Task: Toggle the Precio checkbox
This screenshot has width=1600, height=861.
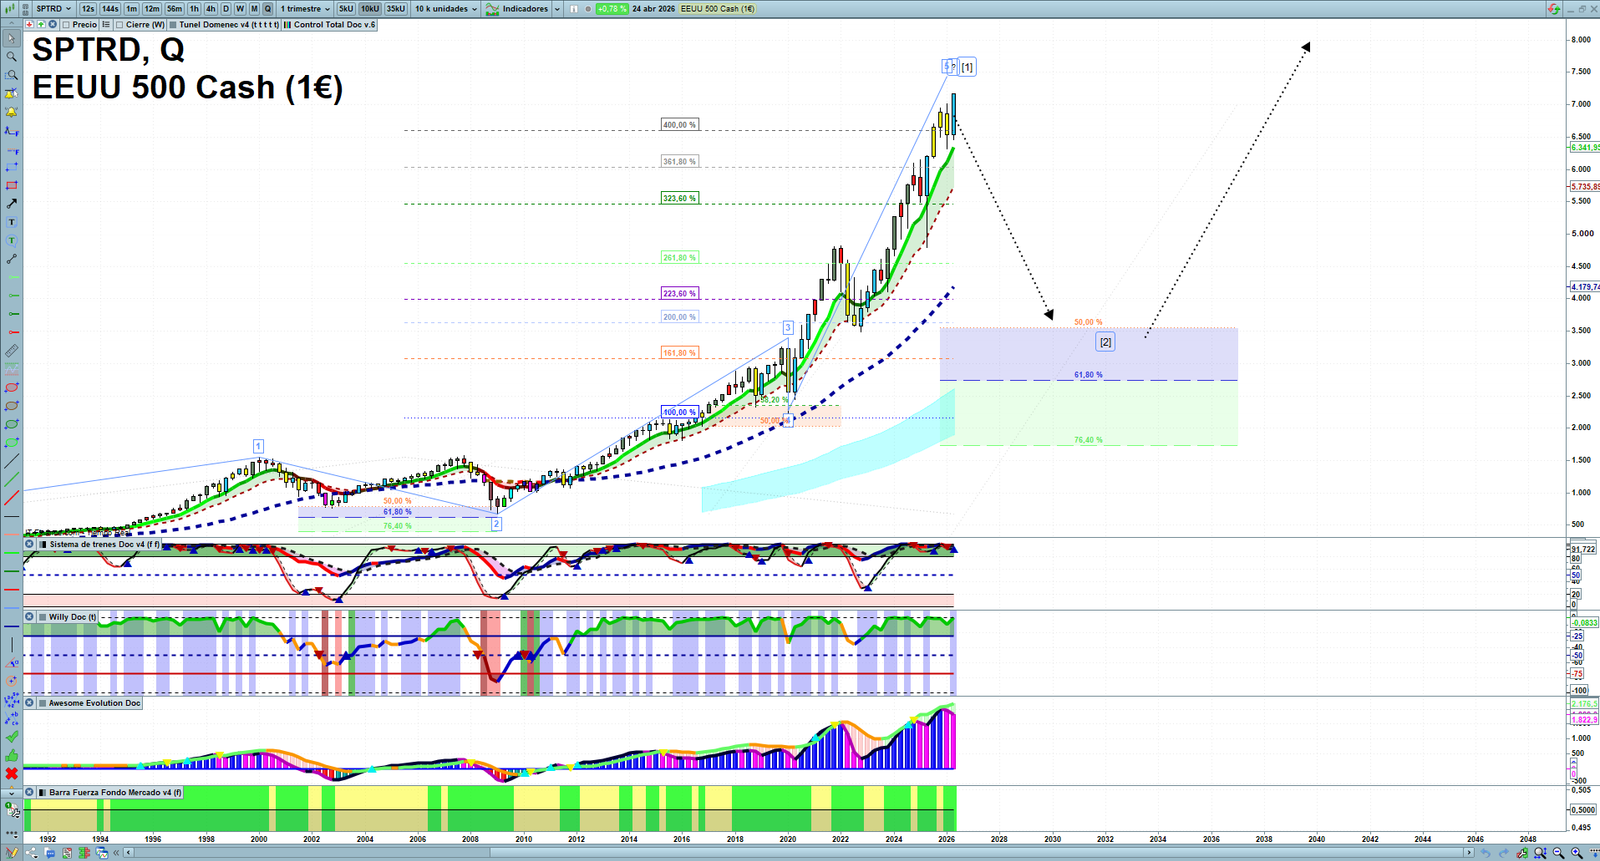Action: tap(66, 25)
